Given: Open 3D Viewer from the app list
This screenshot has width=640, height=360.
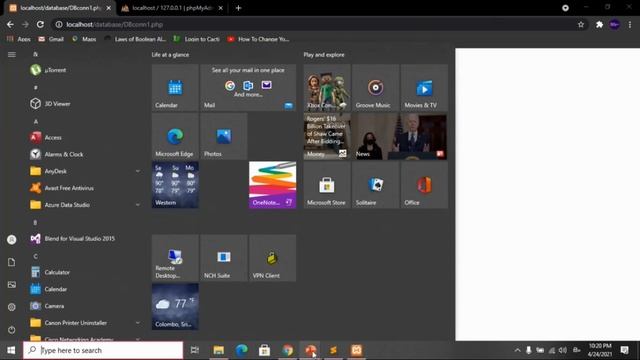Looking at the screenshot, I should [x=84, y=104].
